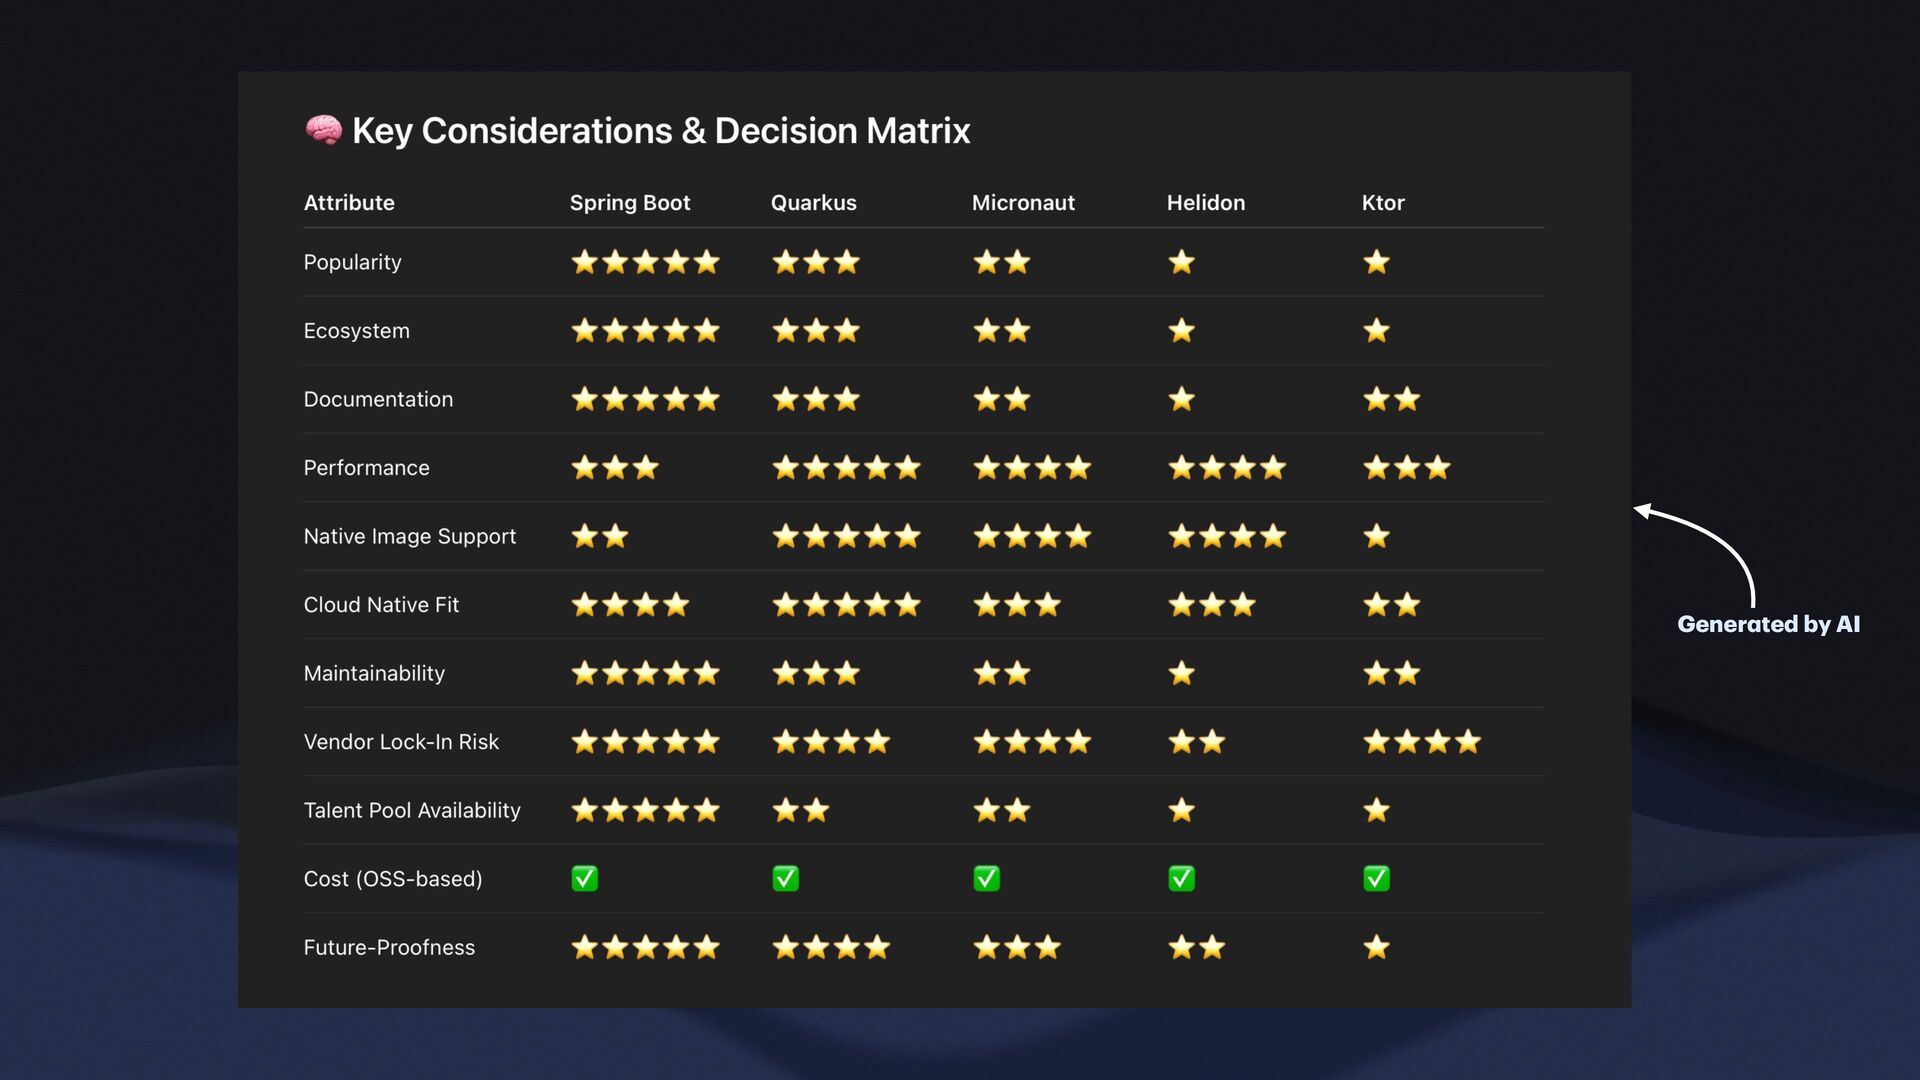Click the Ktor Ecosystem single star
Image resolution: width=1920 pixels, height=1080 pixels.
click(1376, 331)
